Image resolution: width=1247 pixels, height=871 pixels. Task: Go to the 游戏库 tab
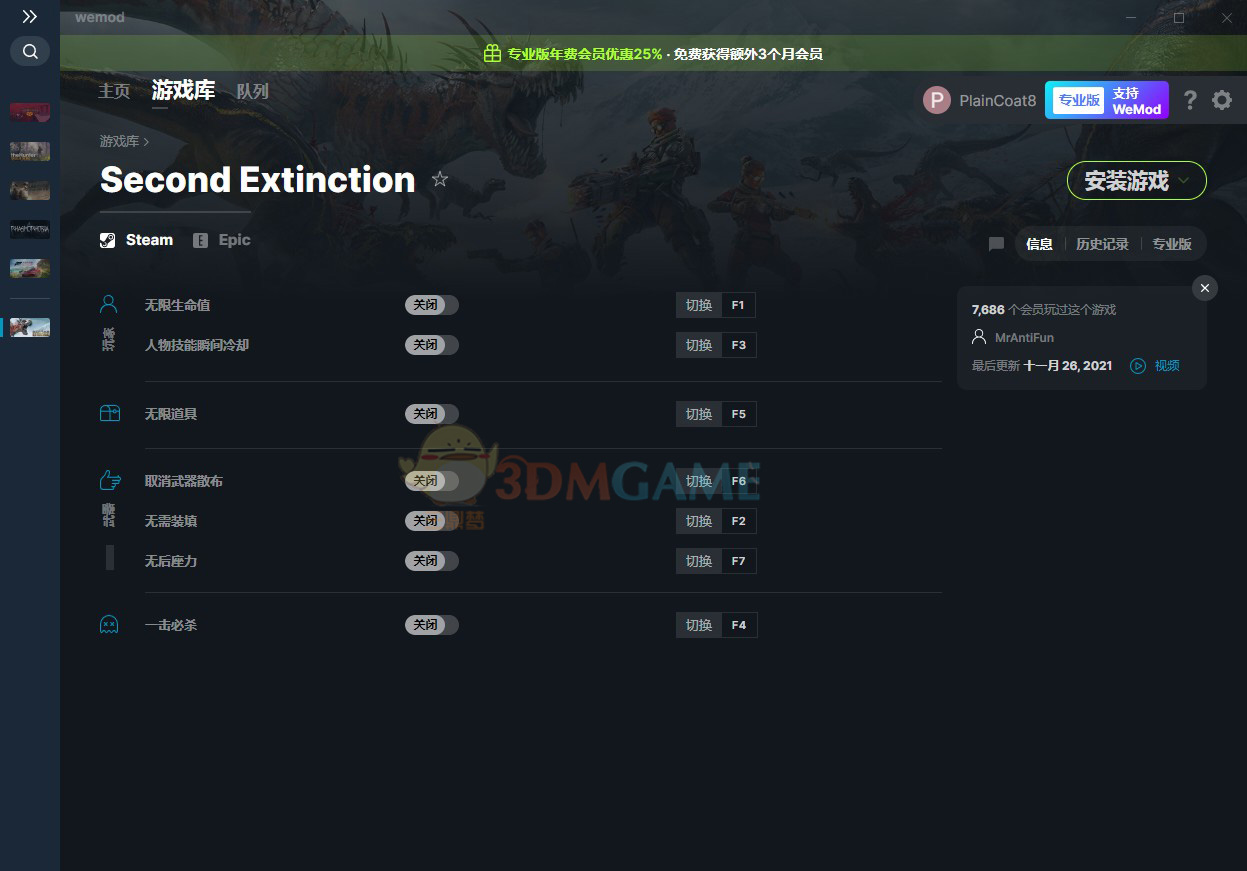(x=183, y=91)
